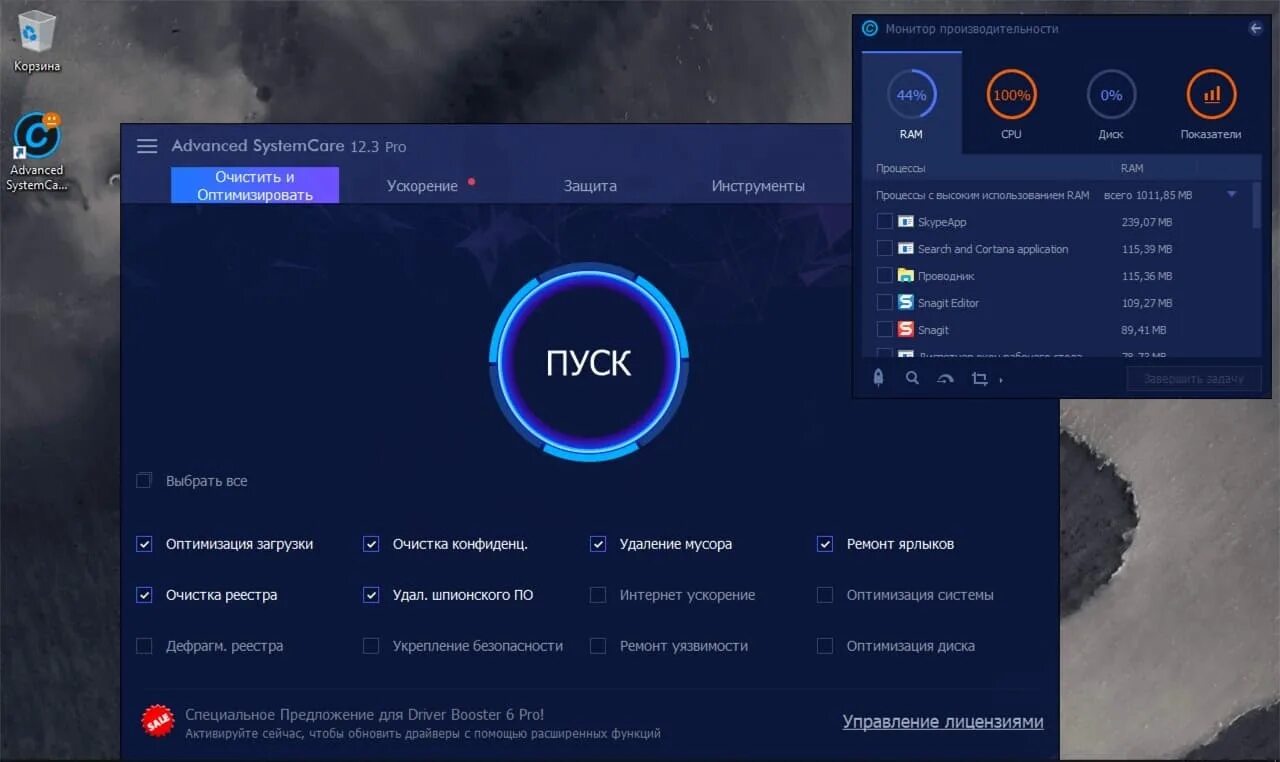Click the rocket boost icon in monitor
This screenshot has height=762, width=1280.
878,378
